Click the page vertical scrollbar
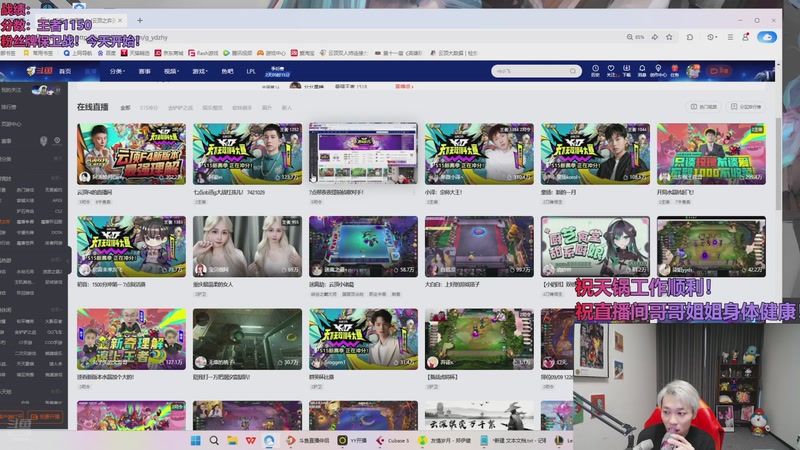 778,163
